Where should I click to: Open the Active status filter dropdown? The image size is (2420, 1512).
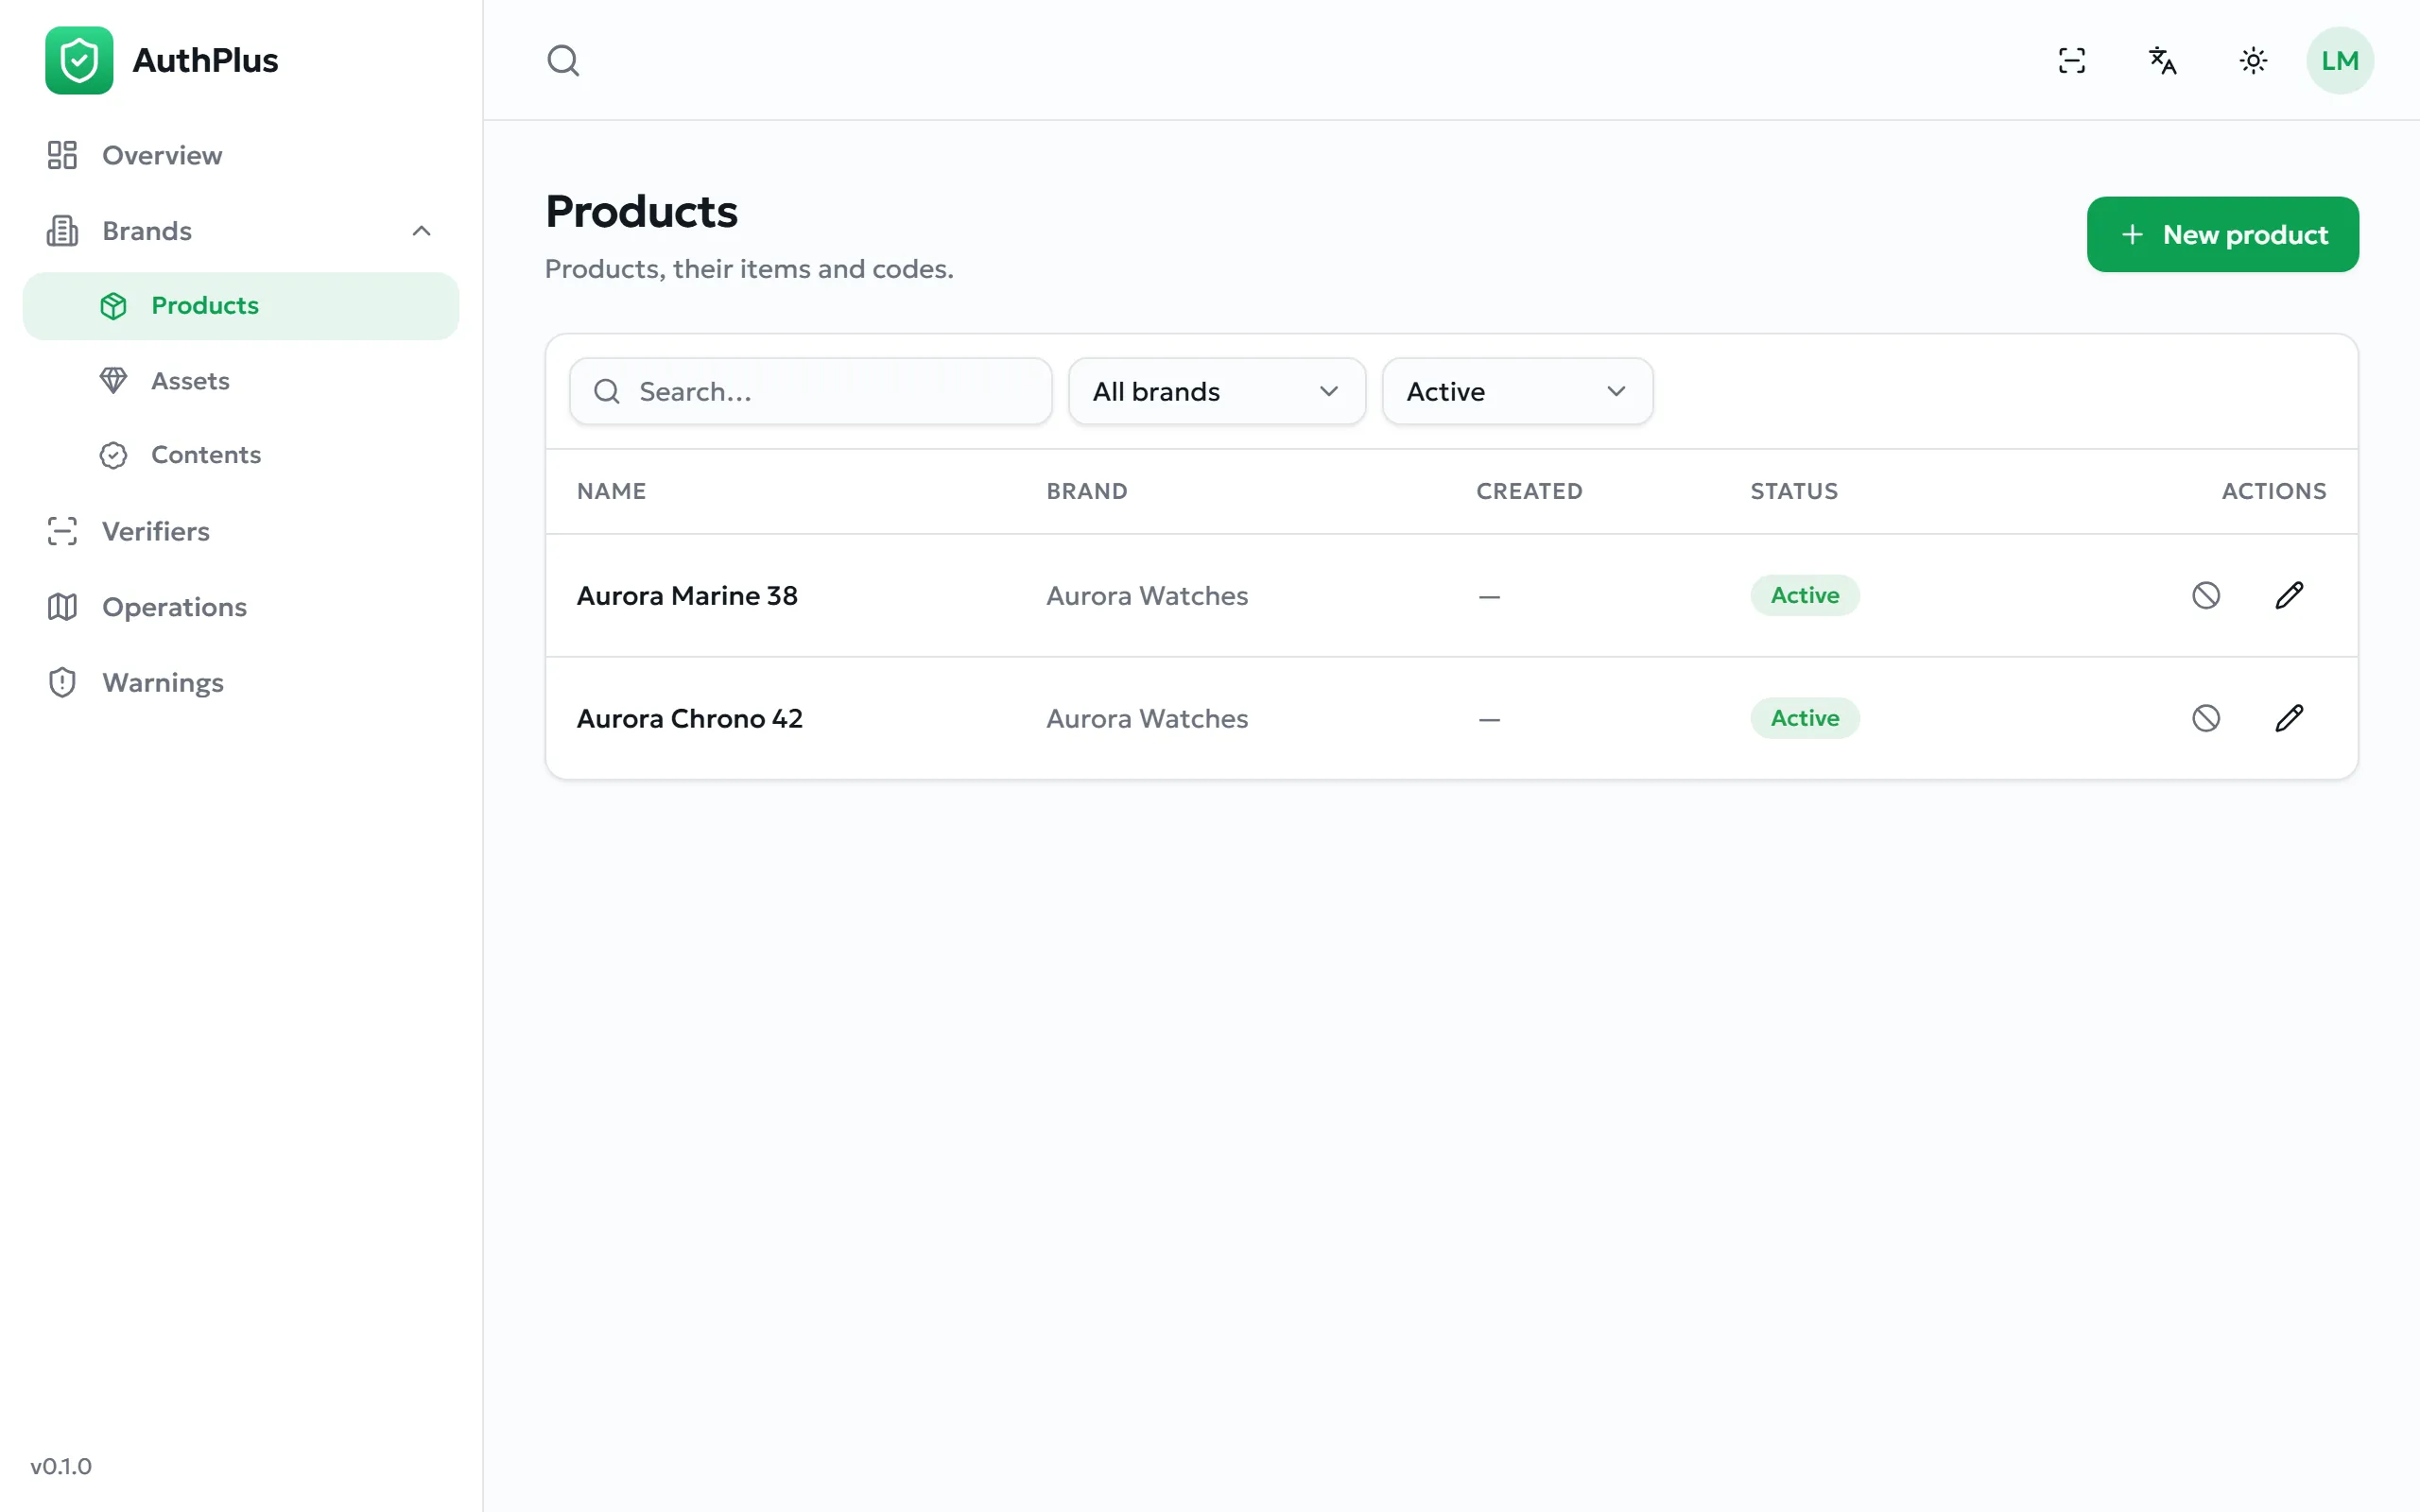(x=1517, y=391)
